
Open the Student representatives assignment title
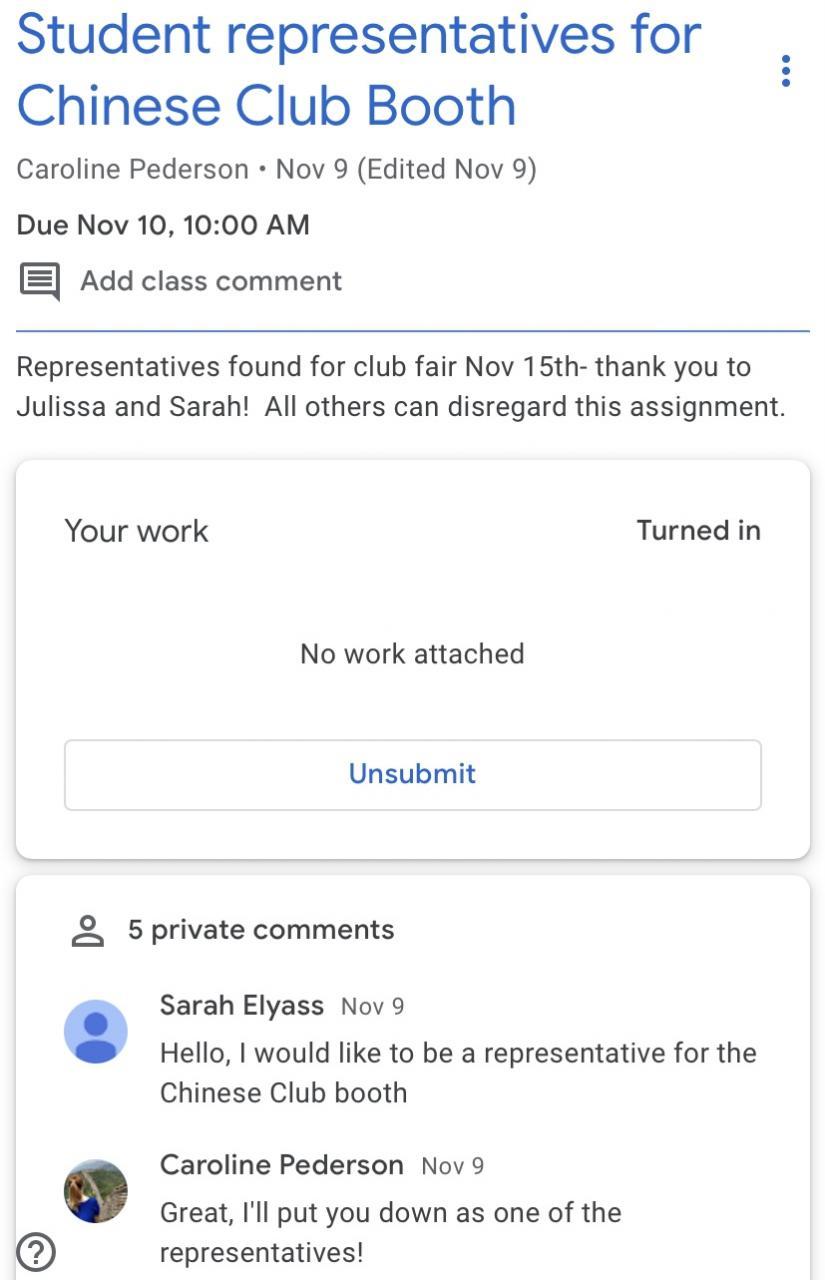pos(359,70)
